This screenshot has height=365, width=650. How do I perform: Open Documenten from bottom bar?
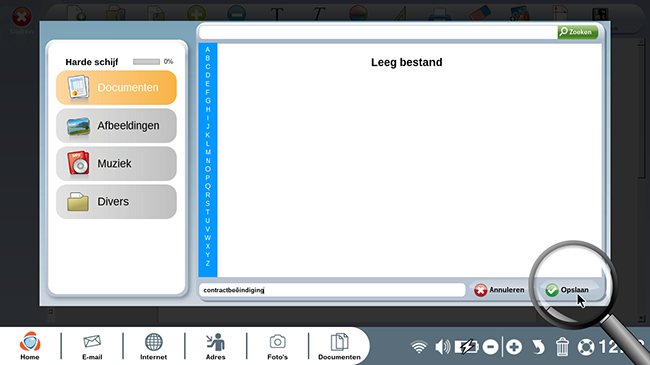click(339, 346)
